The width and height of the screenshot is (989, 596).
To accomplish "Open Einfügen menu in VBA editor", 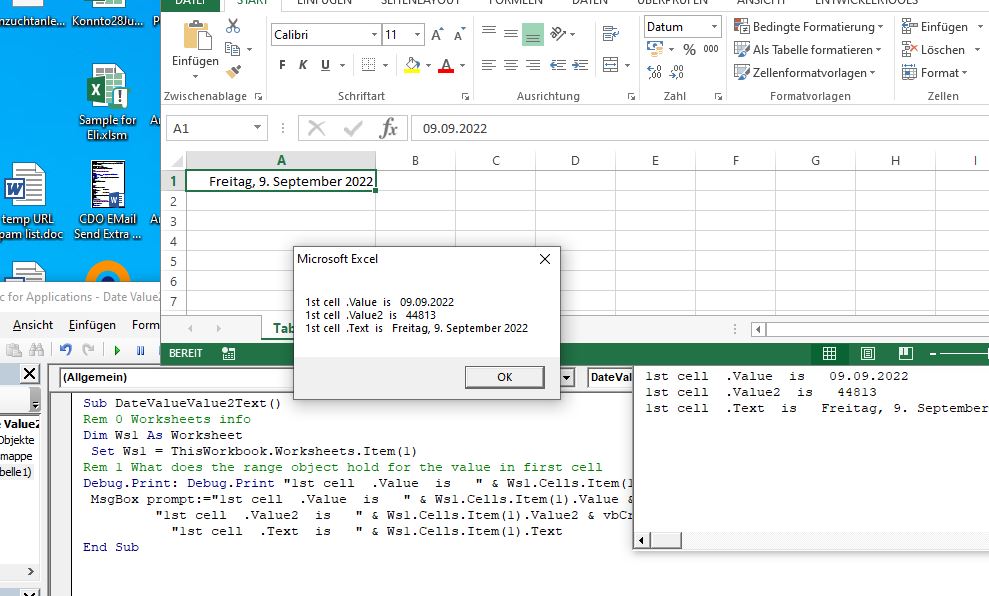I will (92, 325).
